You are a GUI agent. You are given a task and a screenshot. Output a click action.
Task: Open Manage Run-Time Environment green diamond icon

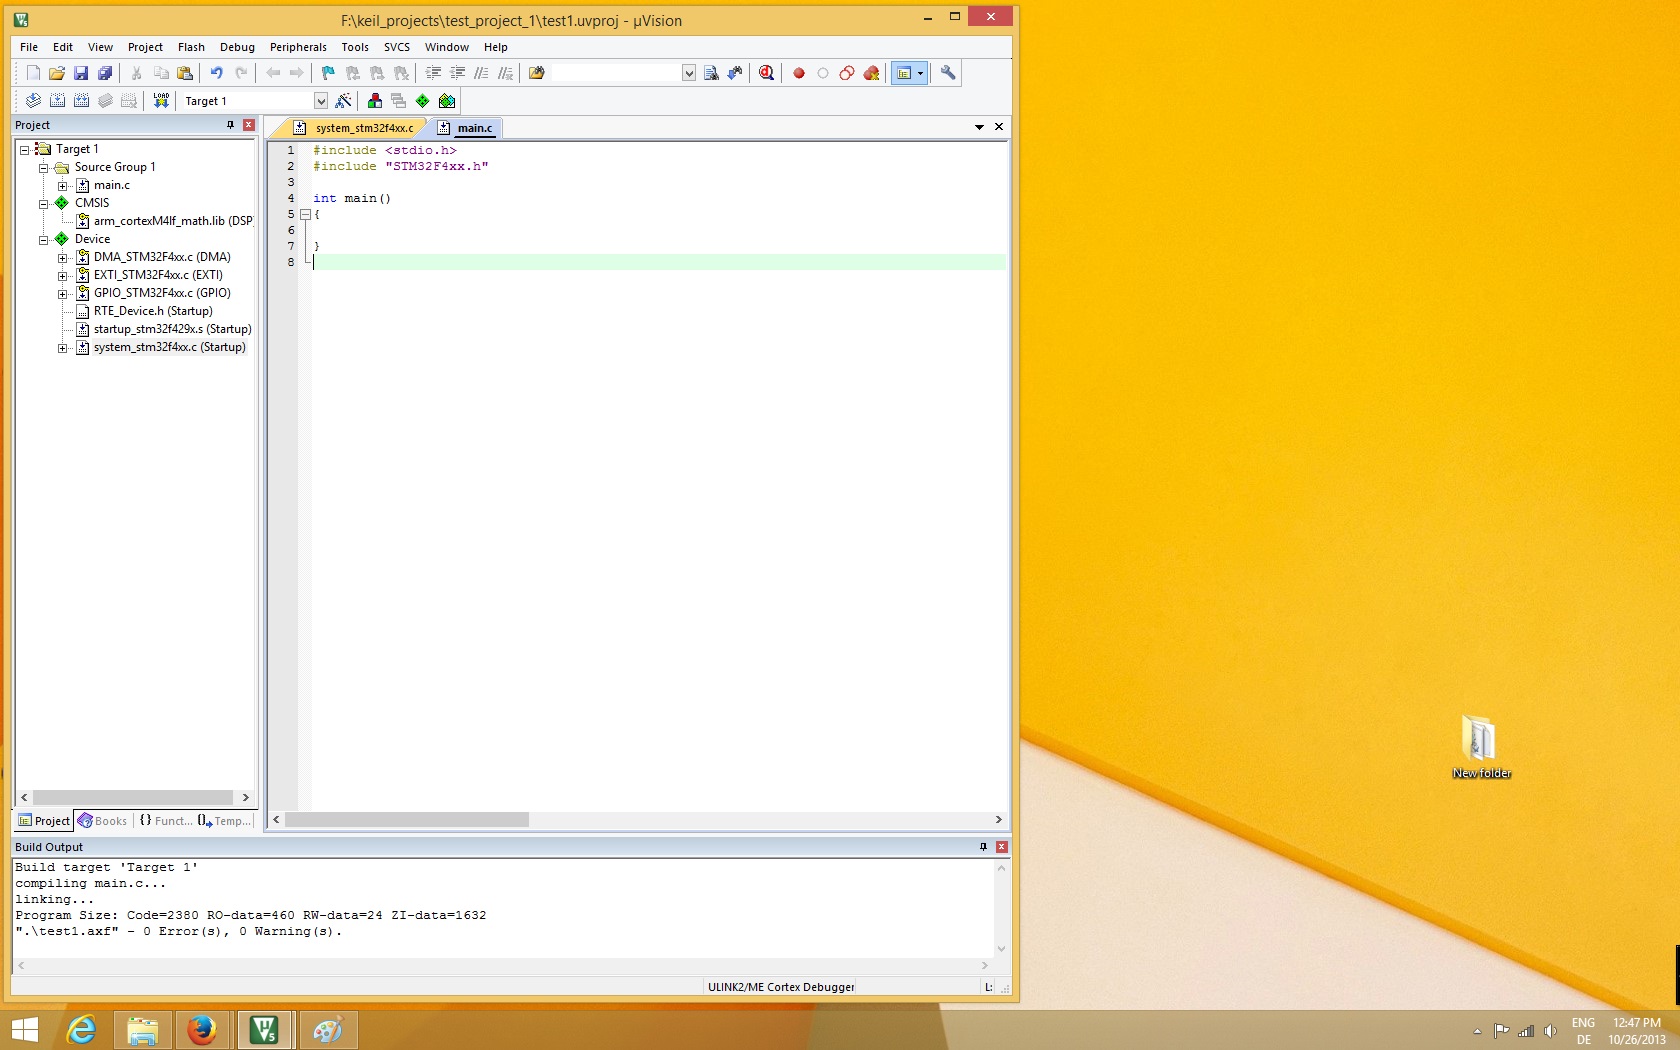(423, 101)
